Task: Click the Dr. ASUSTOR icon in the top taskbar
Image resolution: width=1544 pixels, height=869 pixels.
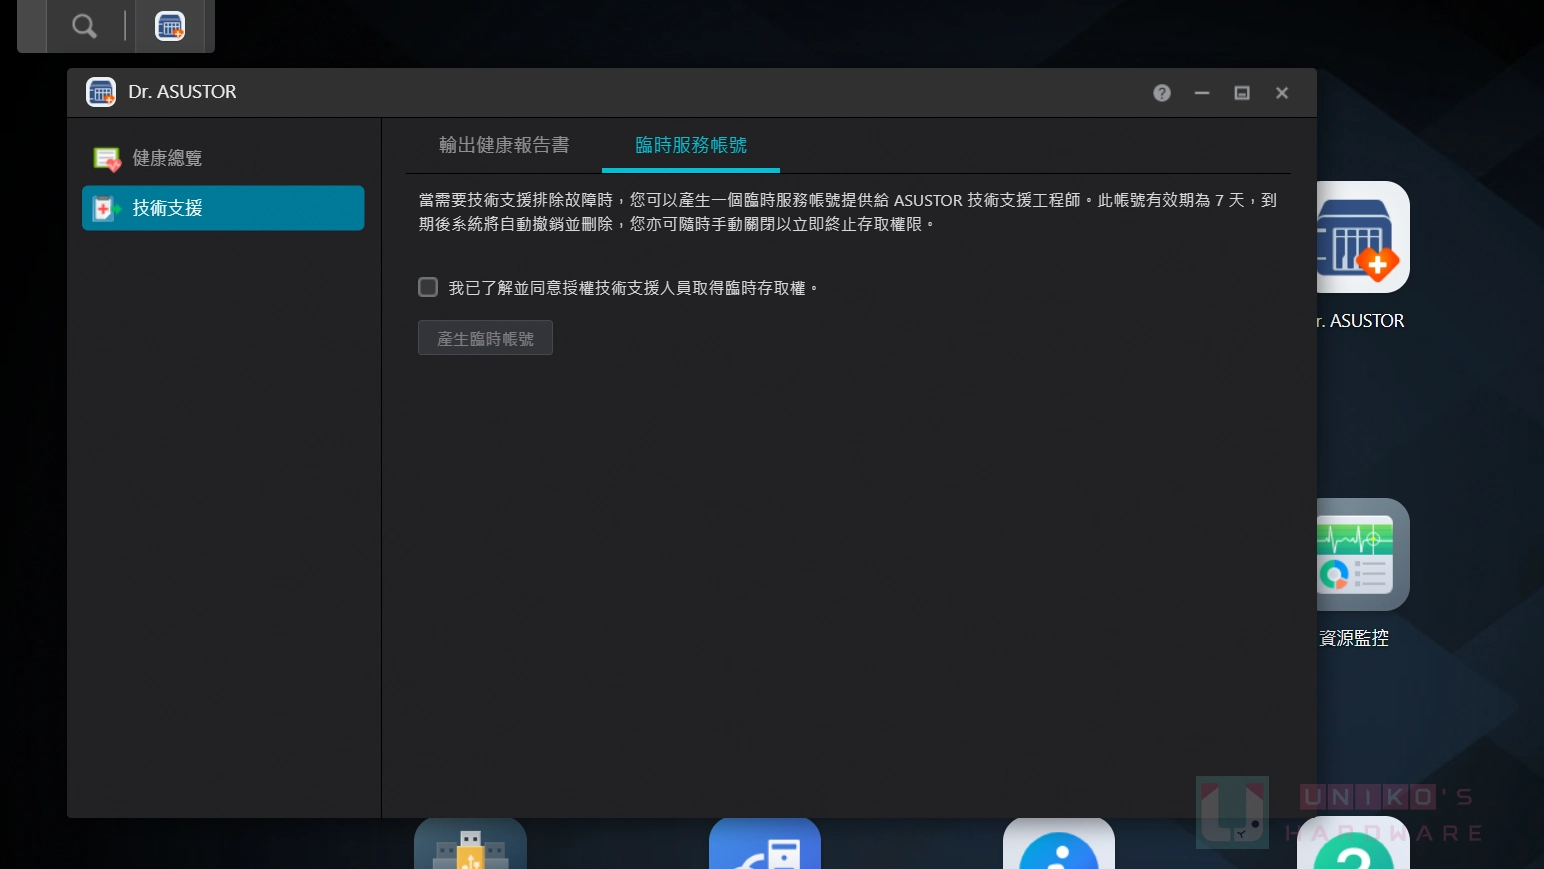Action: (x=170, y=26)
